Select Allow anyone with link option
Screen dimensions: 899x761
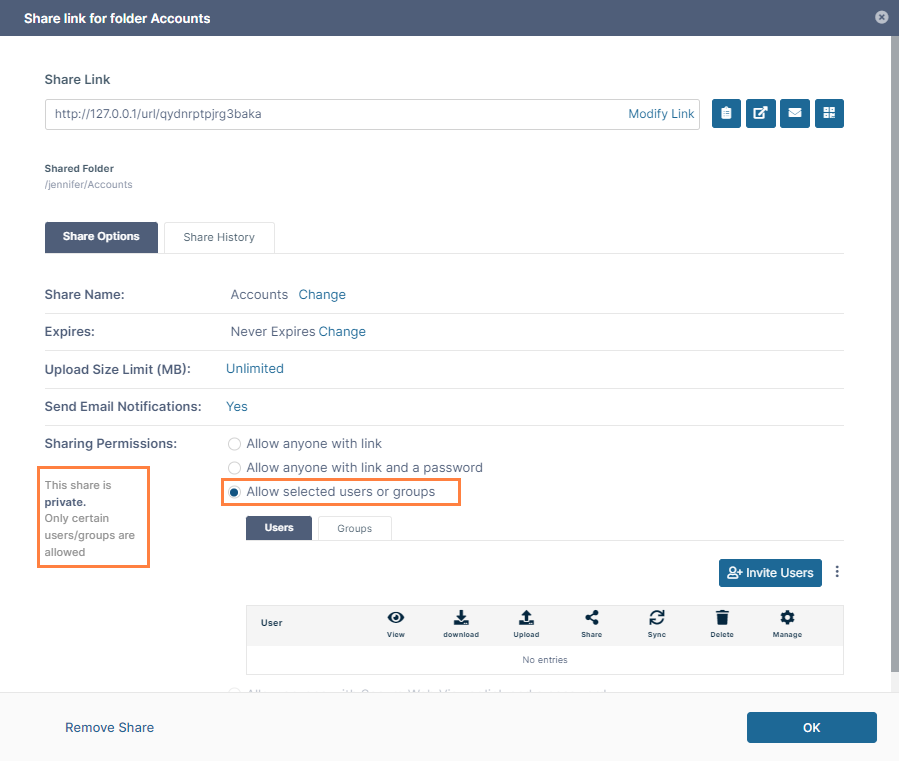click(235, 444)
